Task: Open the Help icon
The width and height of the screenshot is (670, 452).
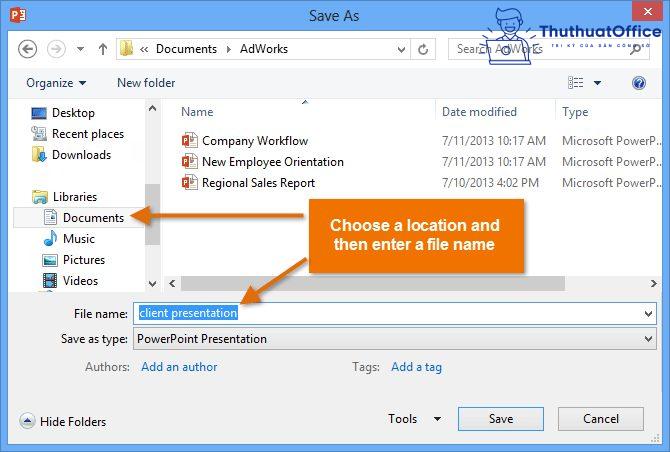Action: [639, 83]
